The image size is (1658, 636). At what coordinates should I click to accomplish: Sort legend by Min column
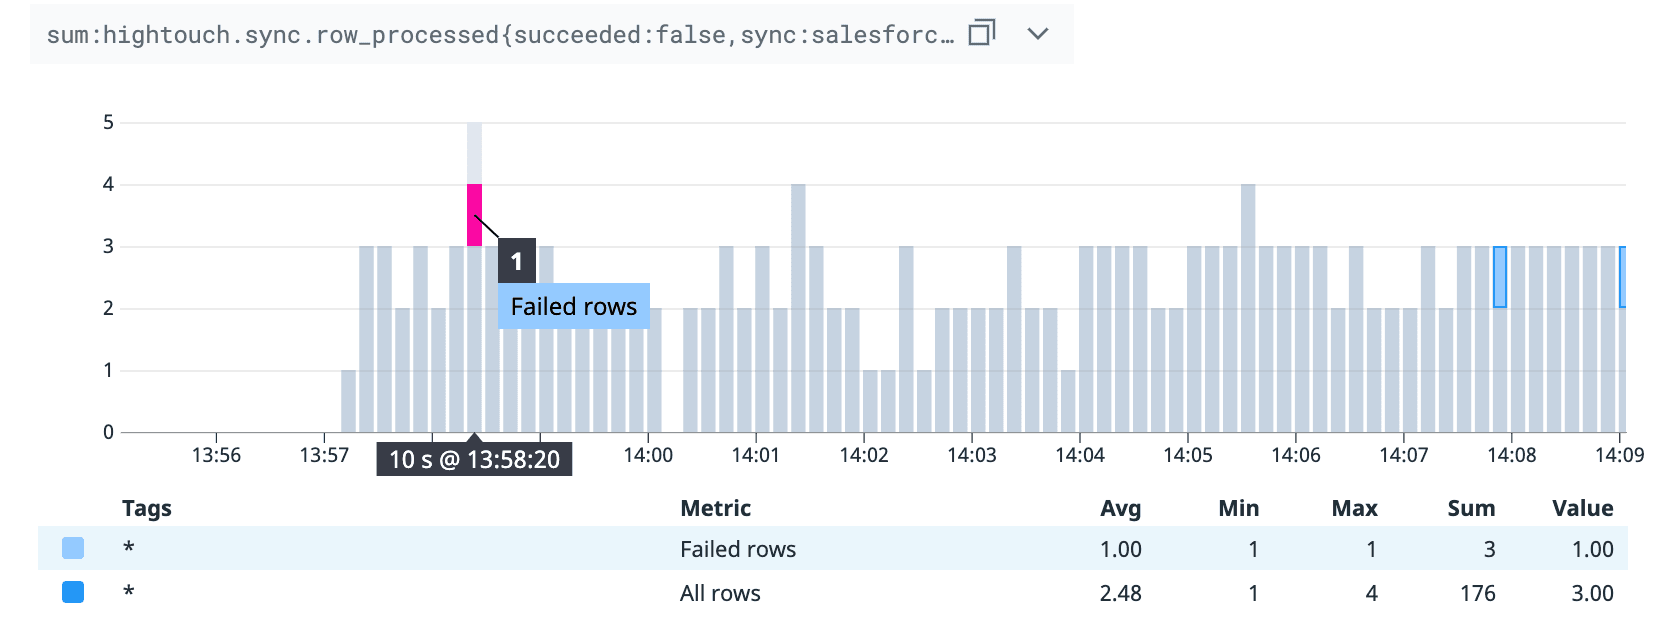(1238, 508)
